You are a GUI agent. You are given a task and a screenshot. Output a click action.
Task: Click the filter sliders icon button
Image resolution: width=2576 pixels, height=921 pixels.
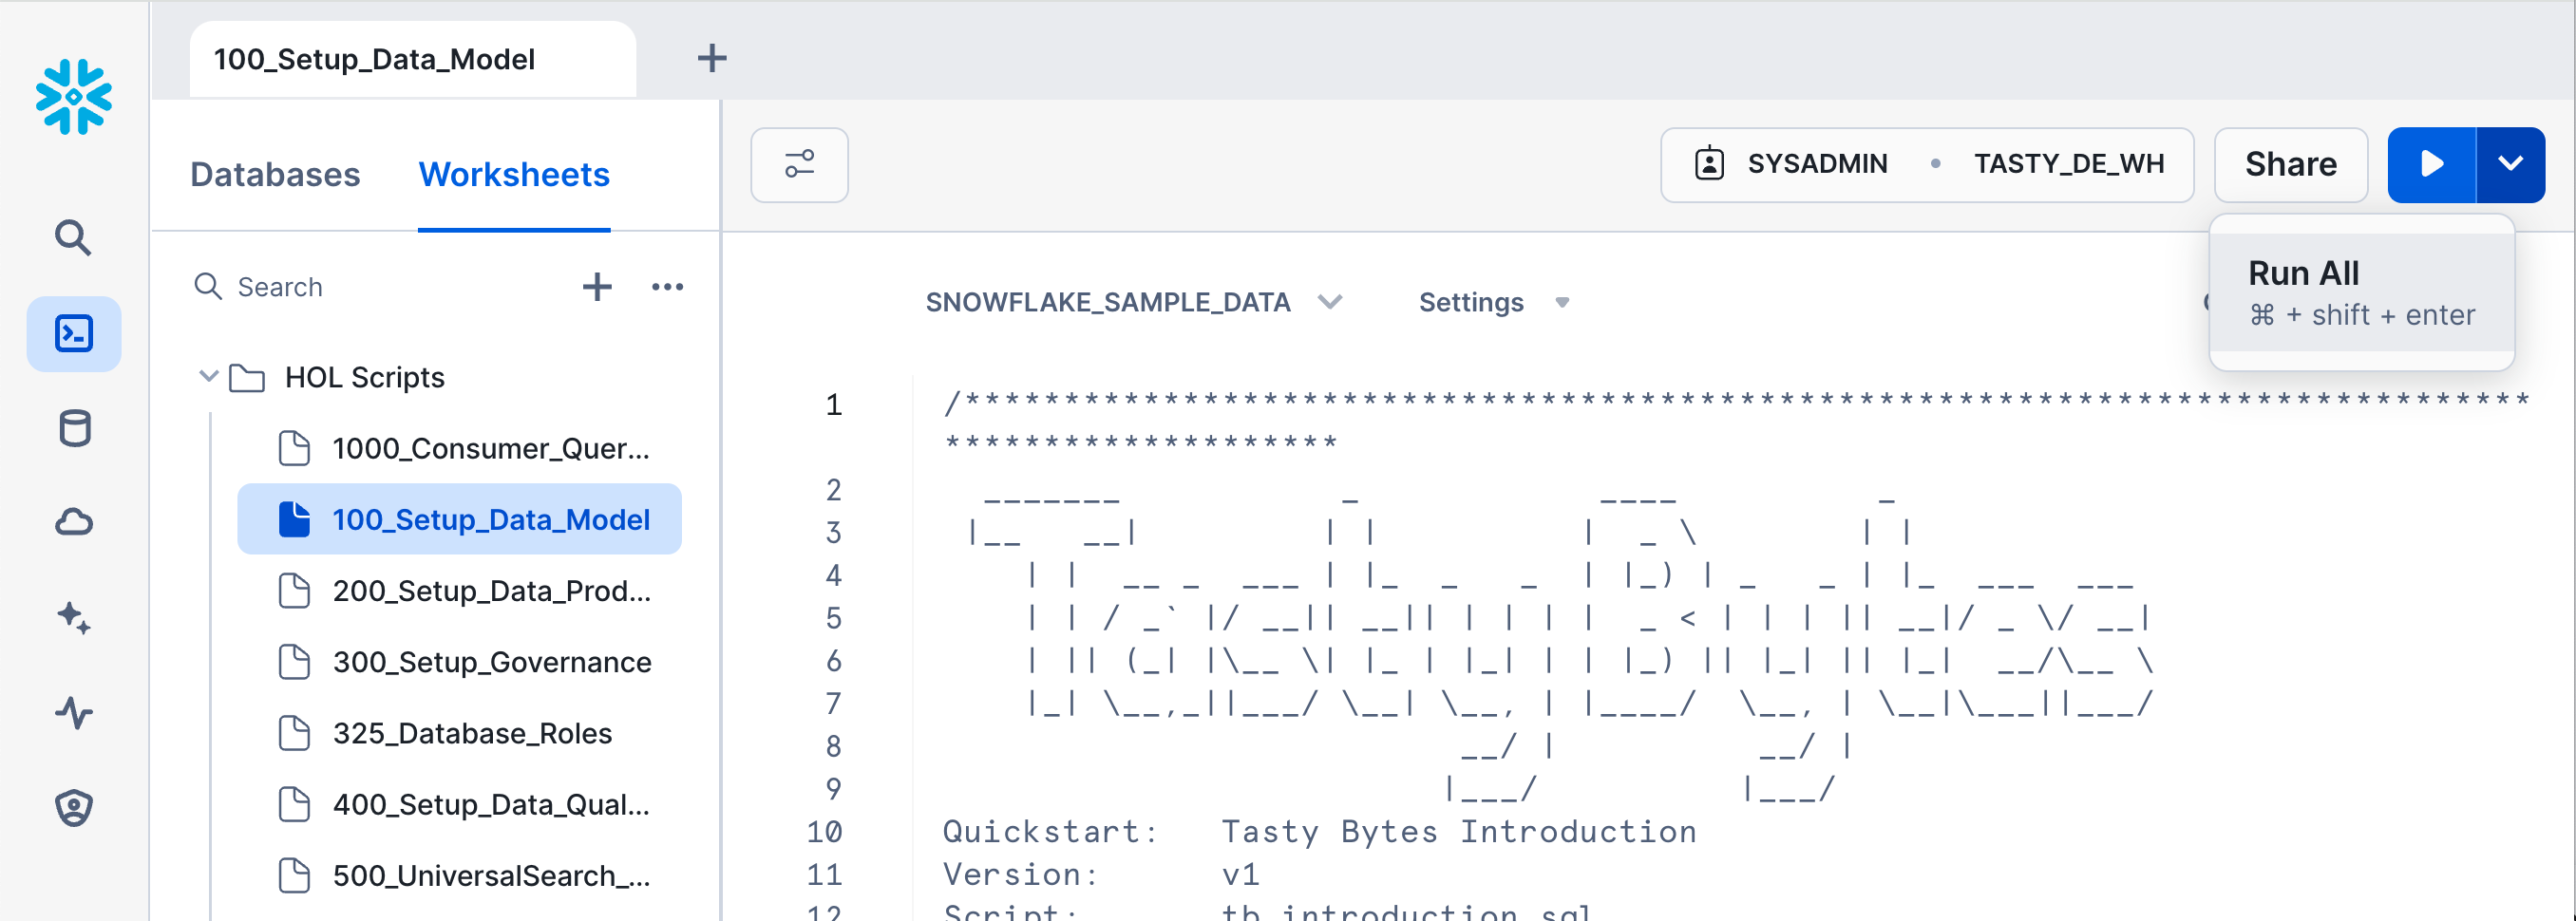tap(799, 164)
